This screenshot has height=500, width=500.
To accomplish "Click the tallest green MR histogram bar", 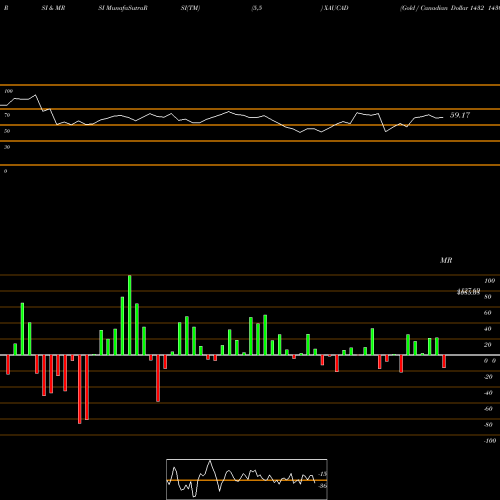I will (x=130, y=315).
